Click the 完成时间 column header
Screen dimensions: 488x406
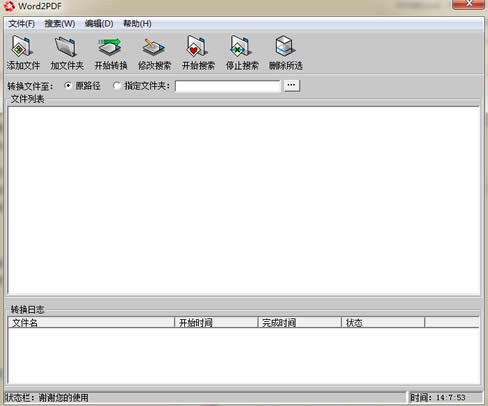(x=299, y=322)
